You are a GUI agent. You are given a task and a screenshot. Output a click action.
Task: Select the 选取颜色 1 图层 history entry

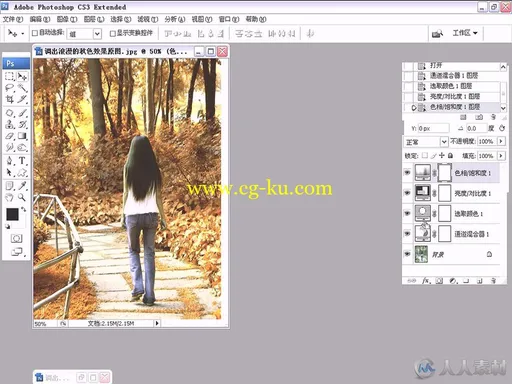click(451, 86)
